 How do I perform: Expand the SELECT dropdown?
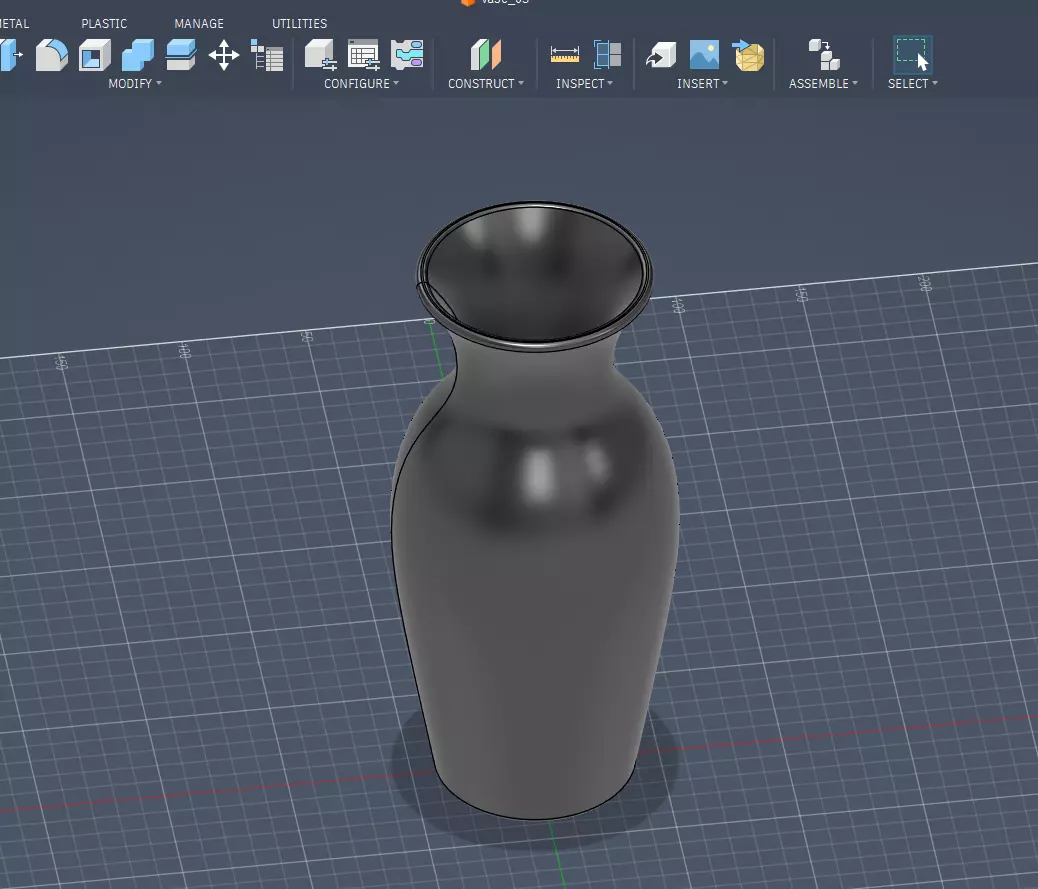[913, 83]
